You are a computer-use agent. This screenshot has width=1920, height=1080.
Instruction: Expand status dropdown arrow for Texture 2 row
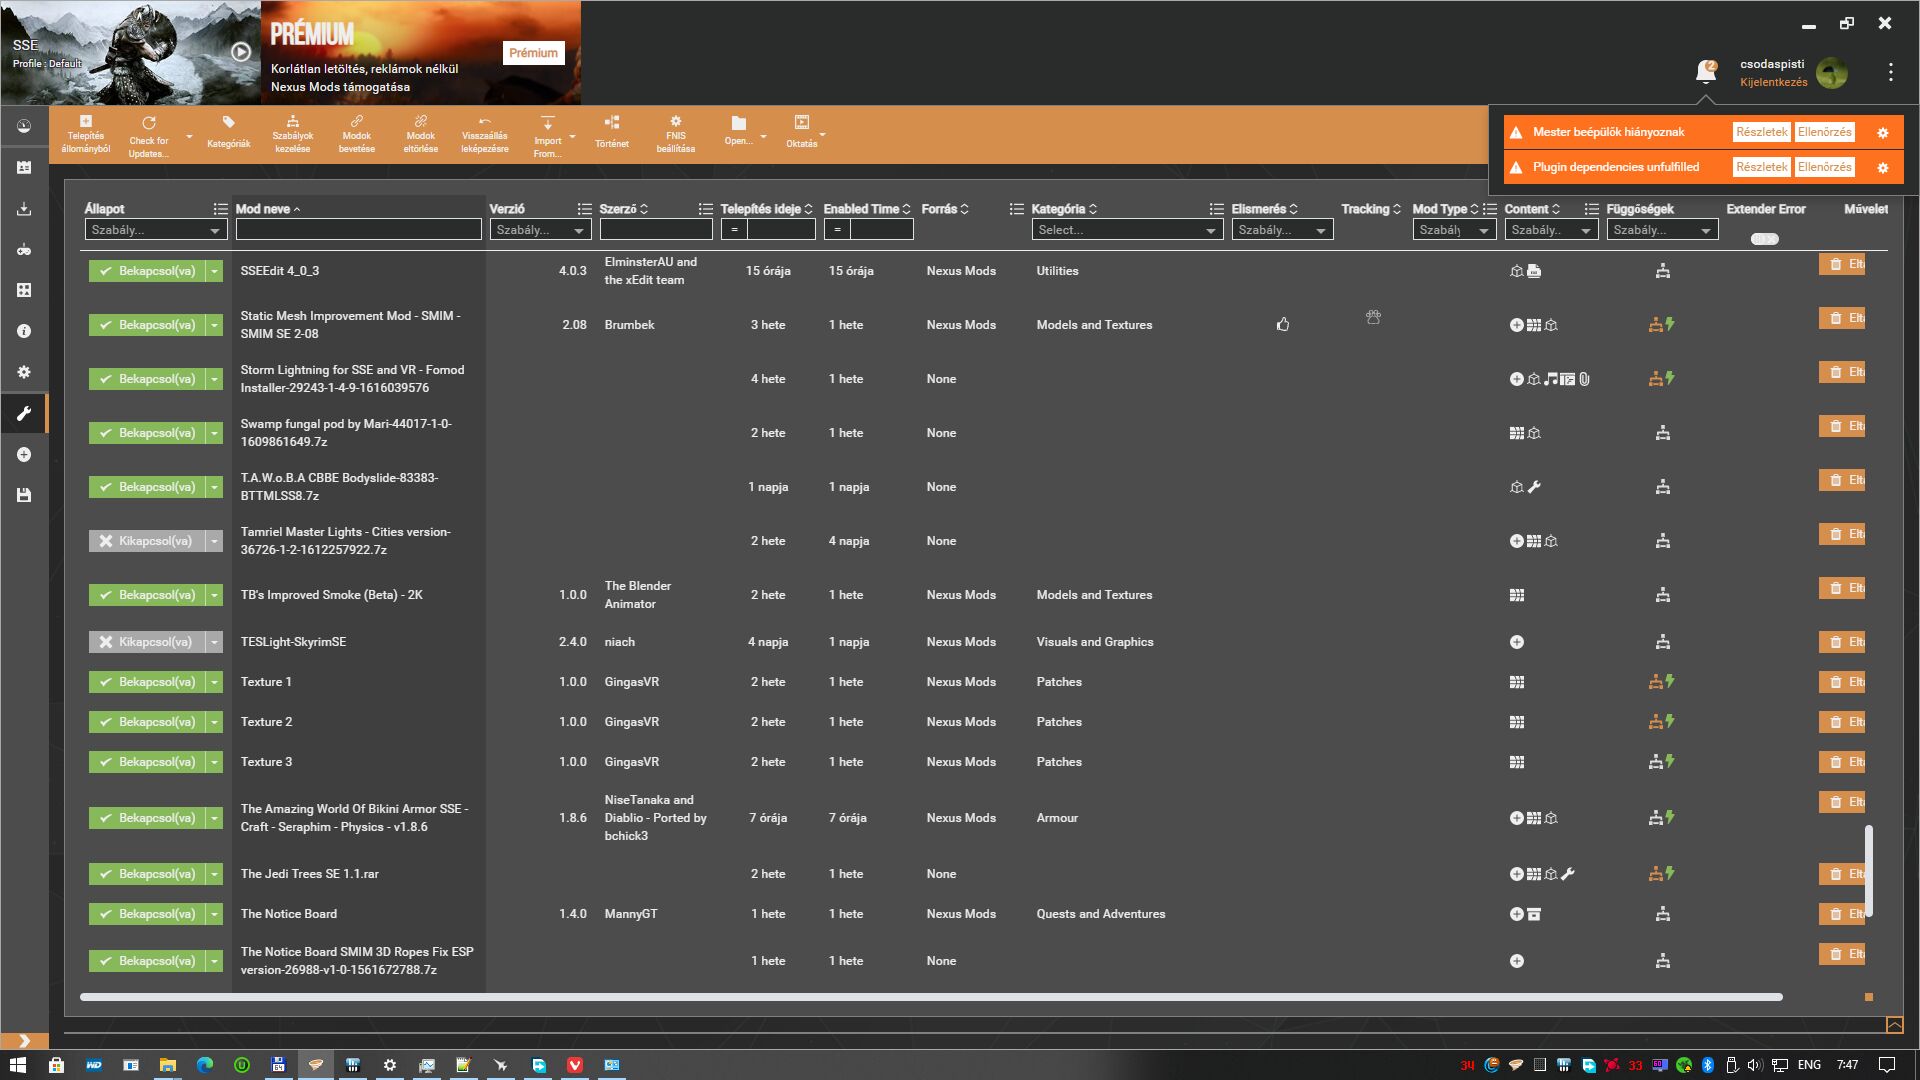click(214, 722)
